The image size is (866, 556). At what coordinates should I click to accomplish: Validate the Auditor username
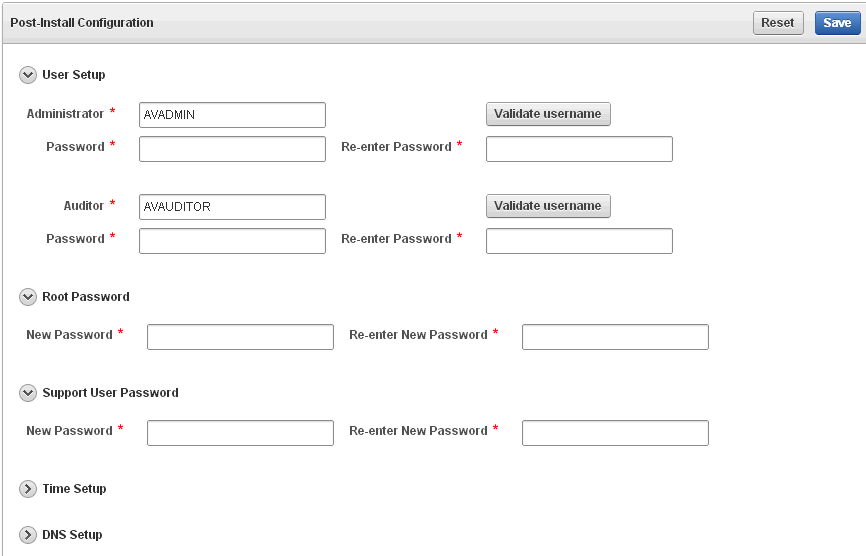548,206
